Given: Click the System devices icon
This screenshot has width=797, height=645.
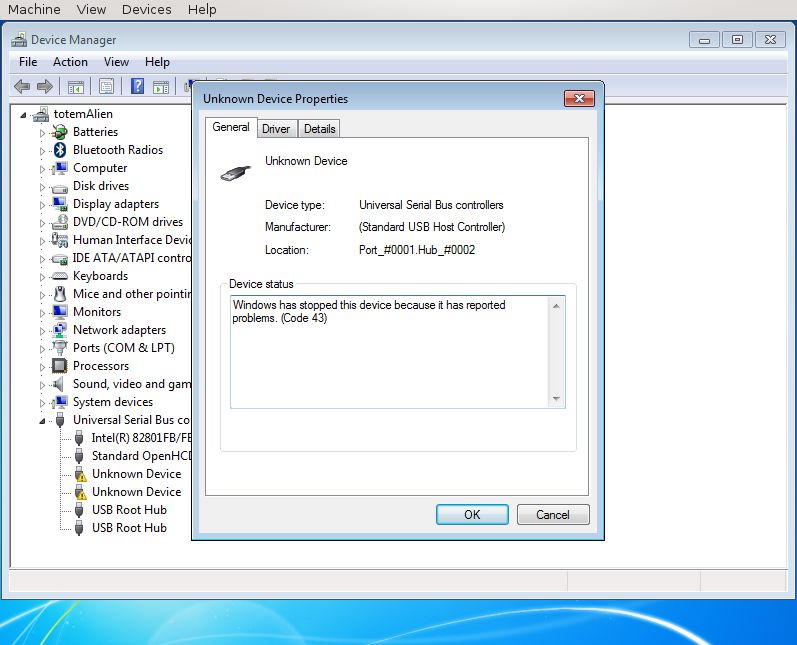Looking at the screenshot, I should click(59, 402).
